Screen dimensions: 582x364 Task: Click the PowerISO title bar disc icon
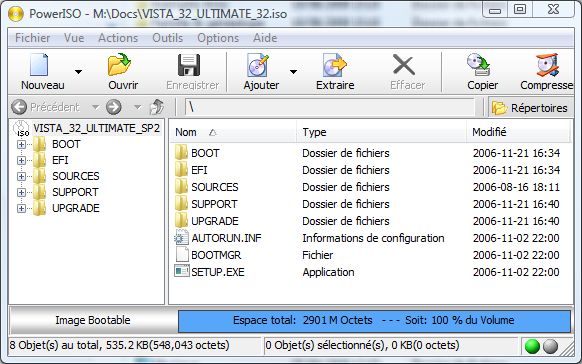tap(16, 14)
